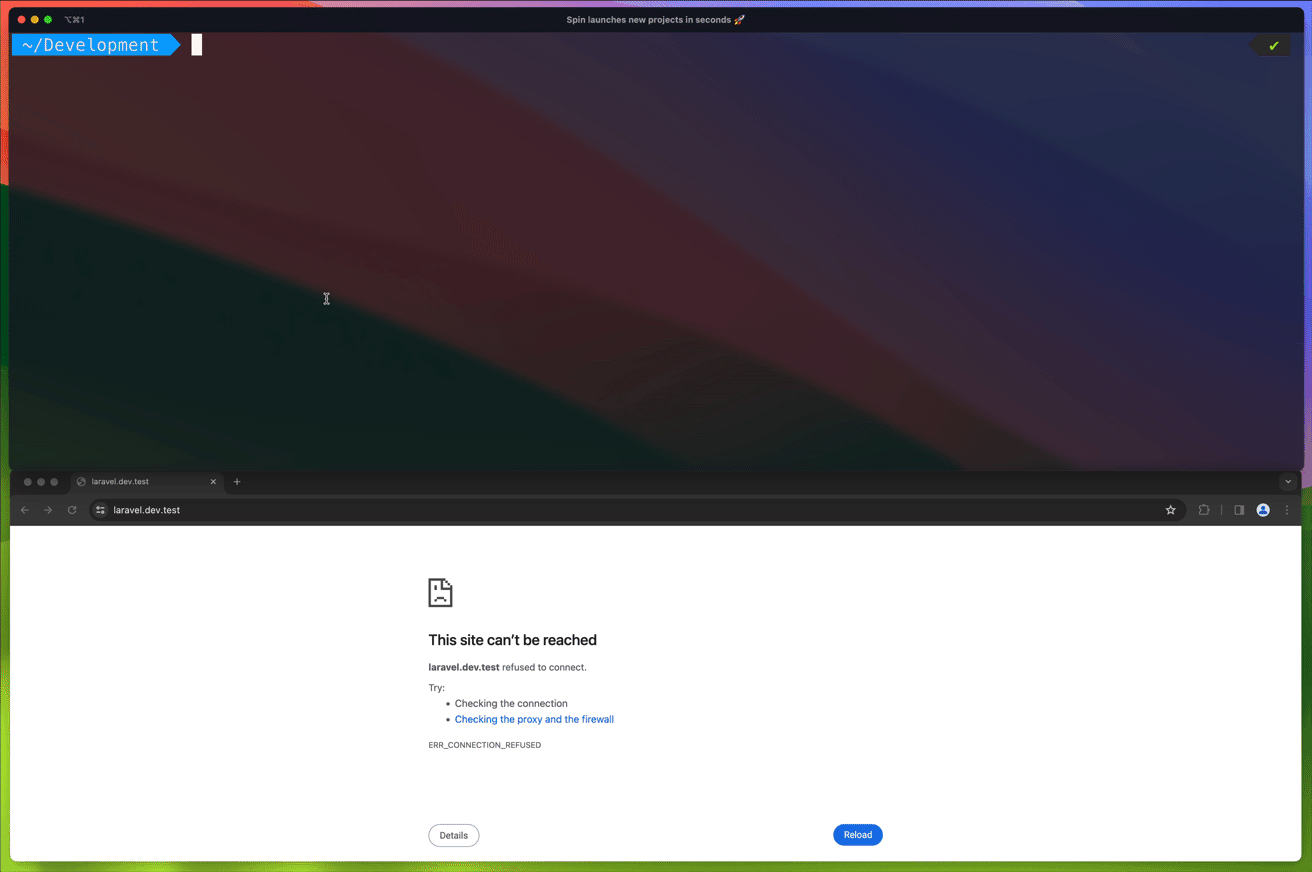
Task: Click the Checking the connection text
Action: 511,703
